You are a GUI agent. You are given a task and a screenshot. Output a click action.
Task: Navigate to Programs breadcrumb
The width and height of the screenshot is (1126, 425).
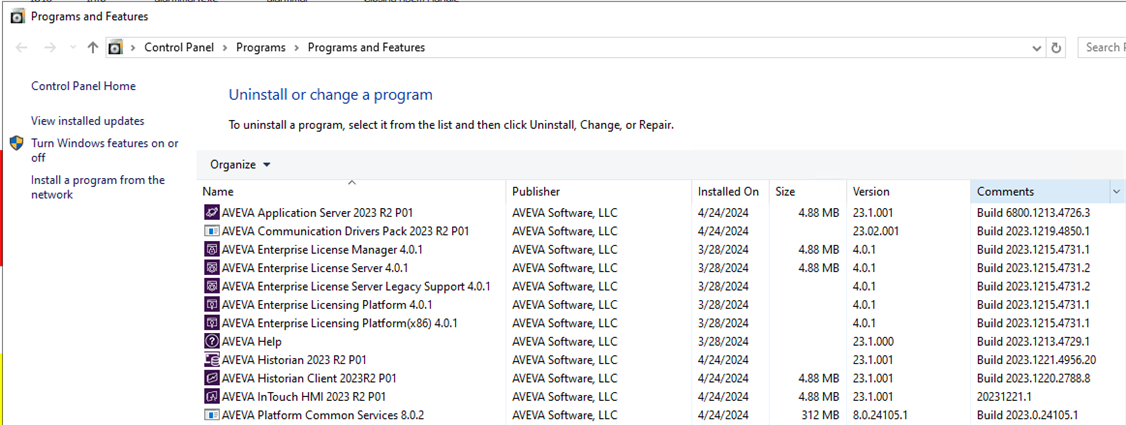(x=261, y=47)
